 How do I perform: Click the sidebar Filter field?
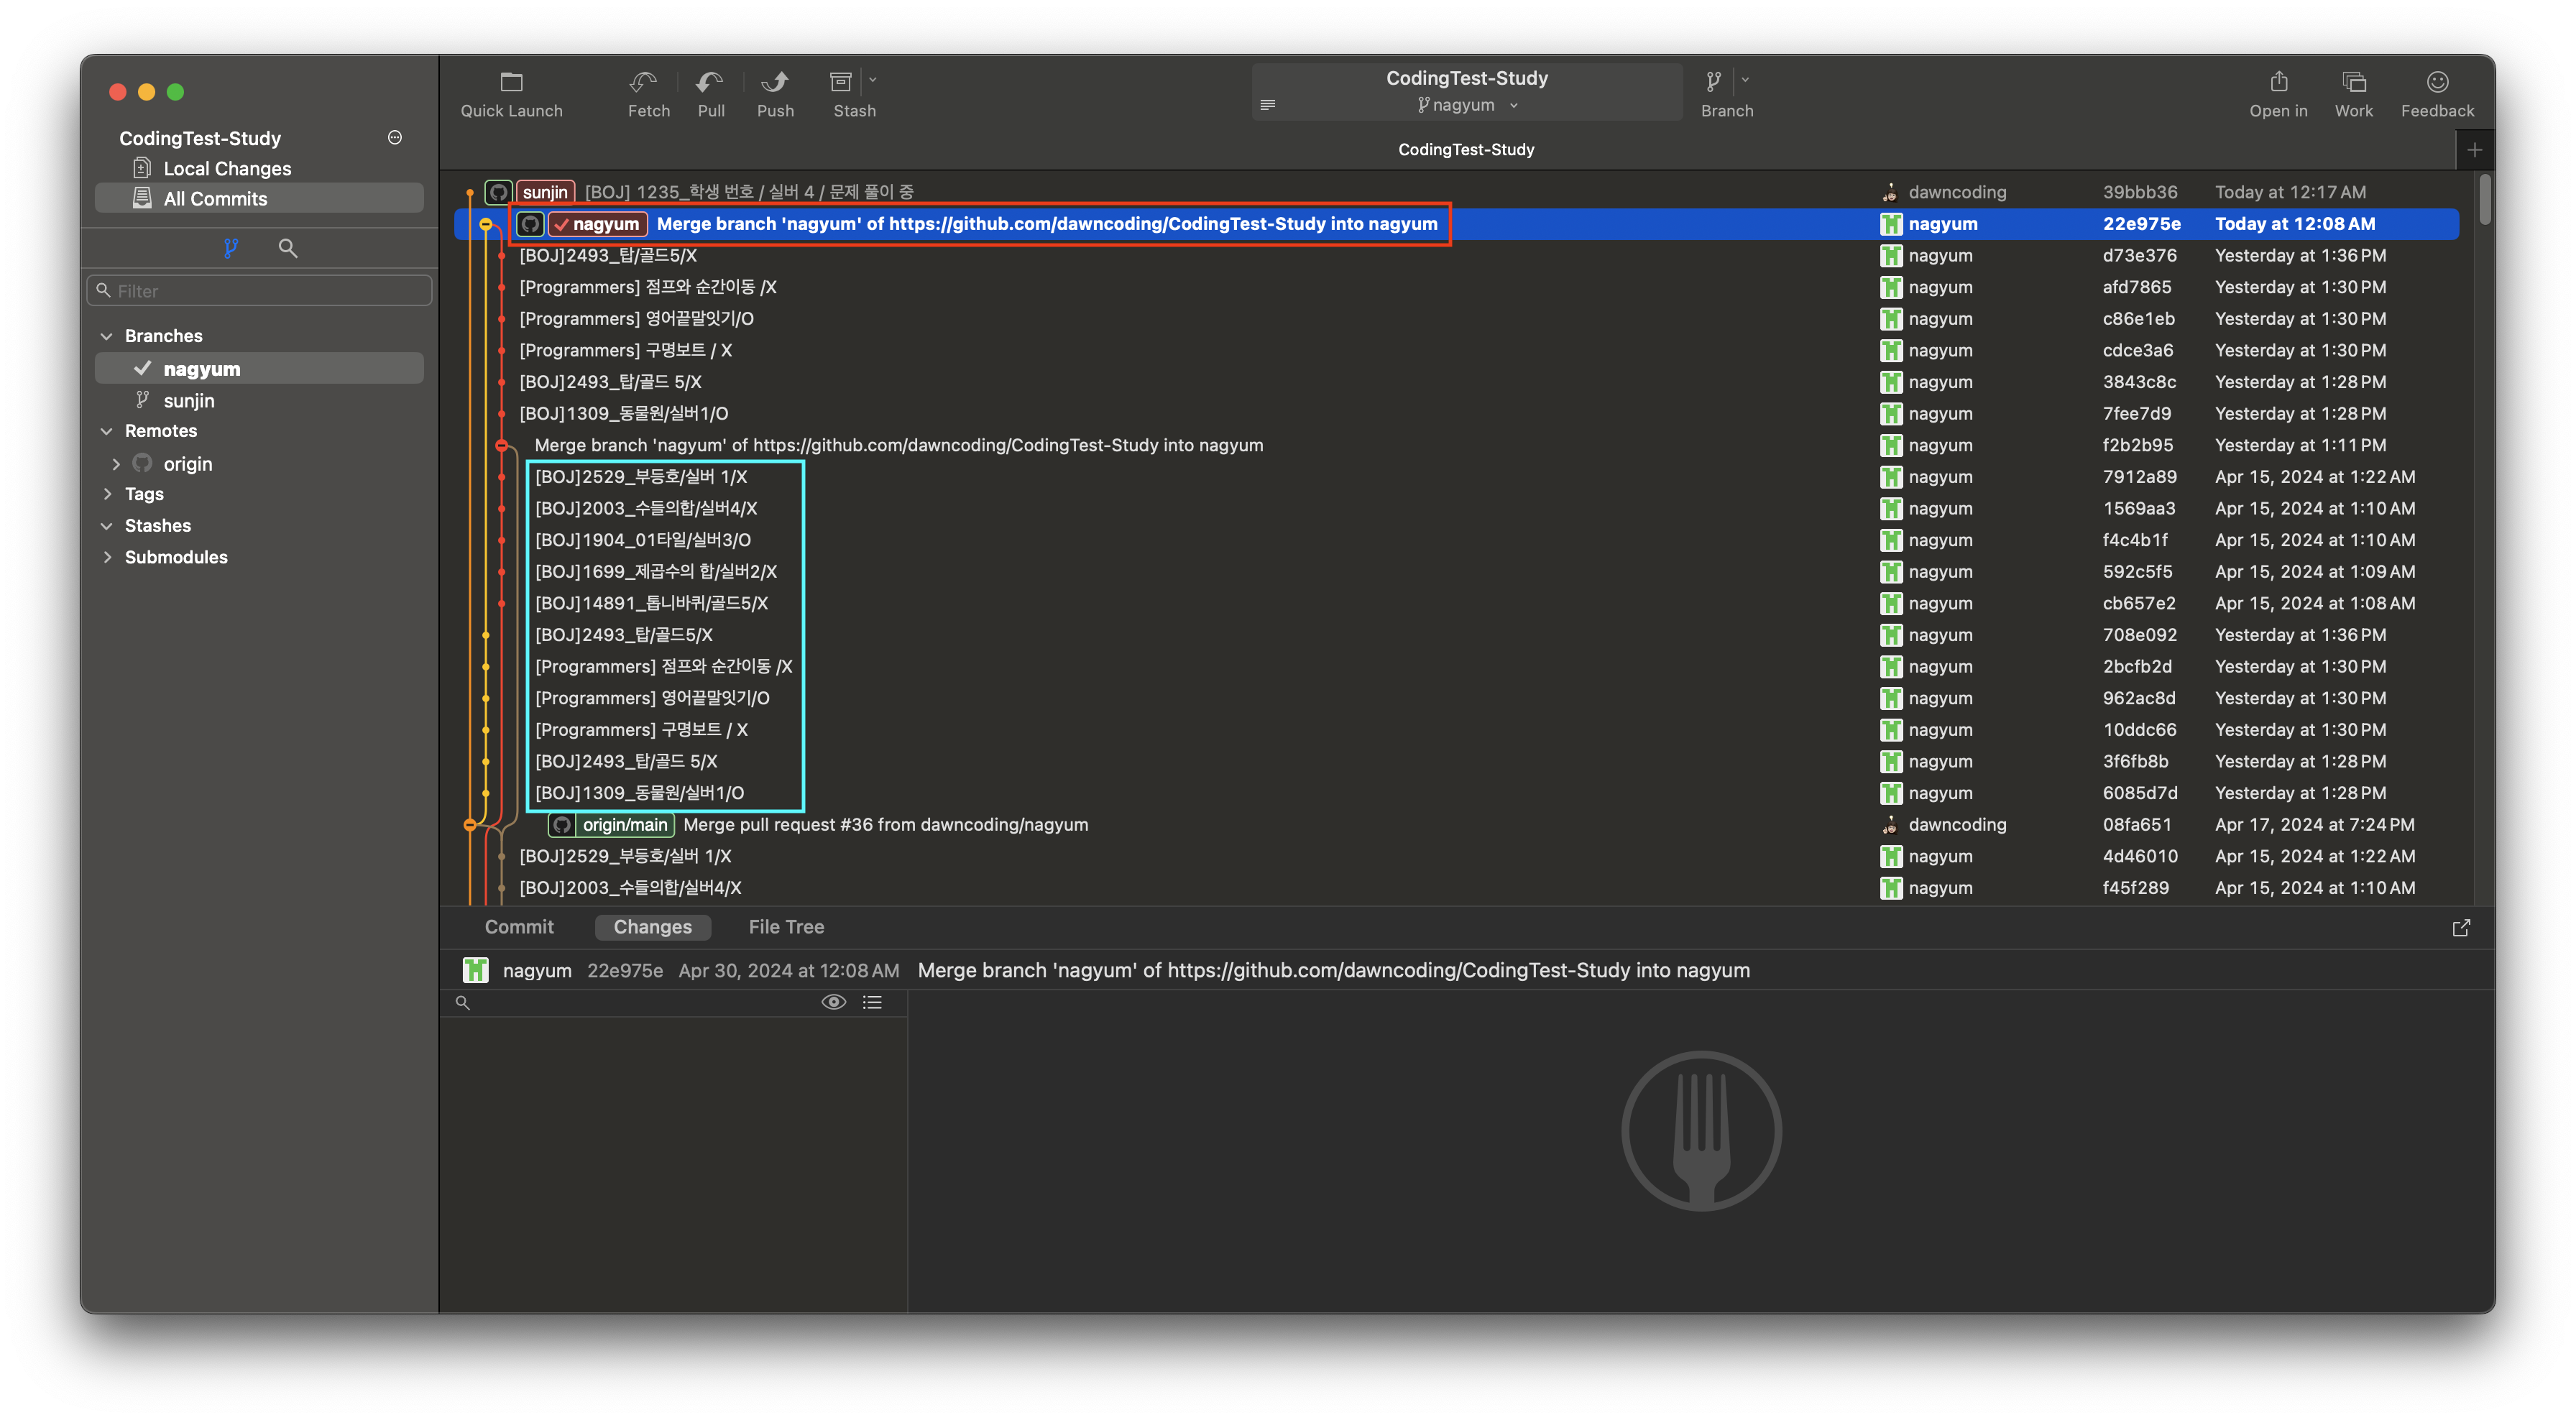[x=259, y=291]
